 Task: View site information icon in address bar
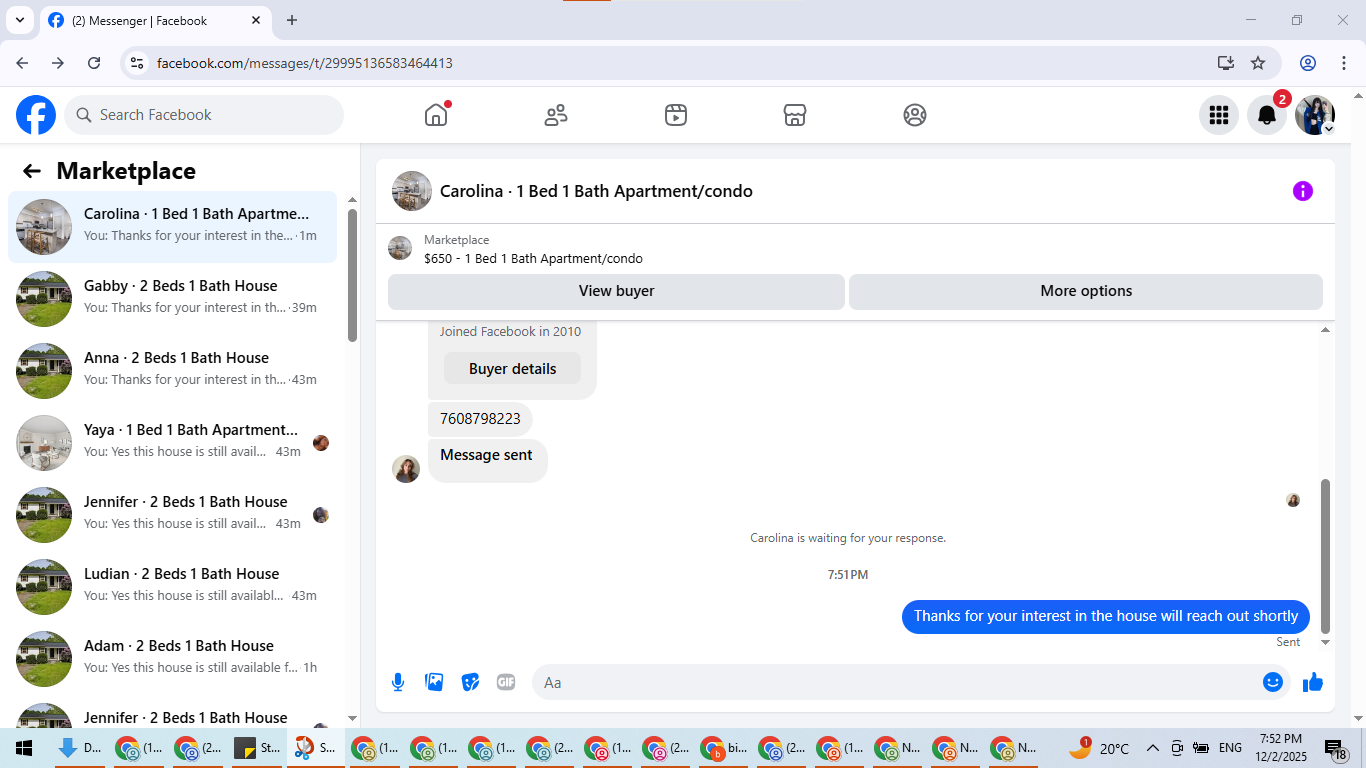[138, 63]
